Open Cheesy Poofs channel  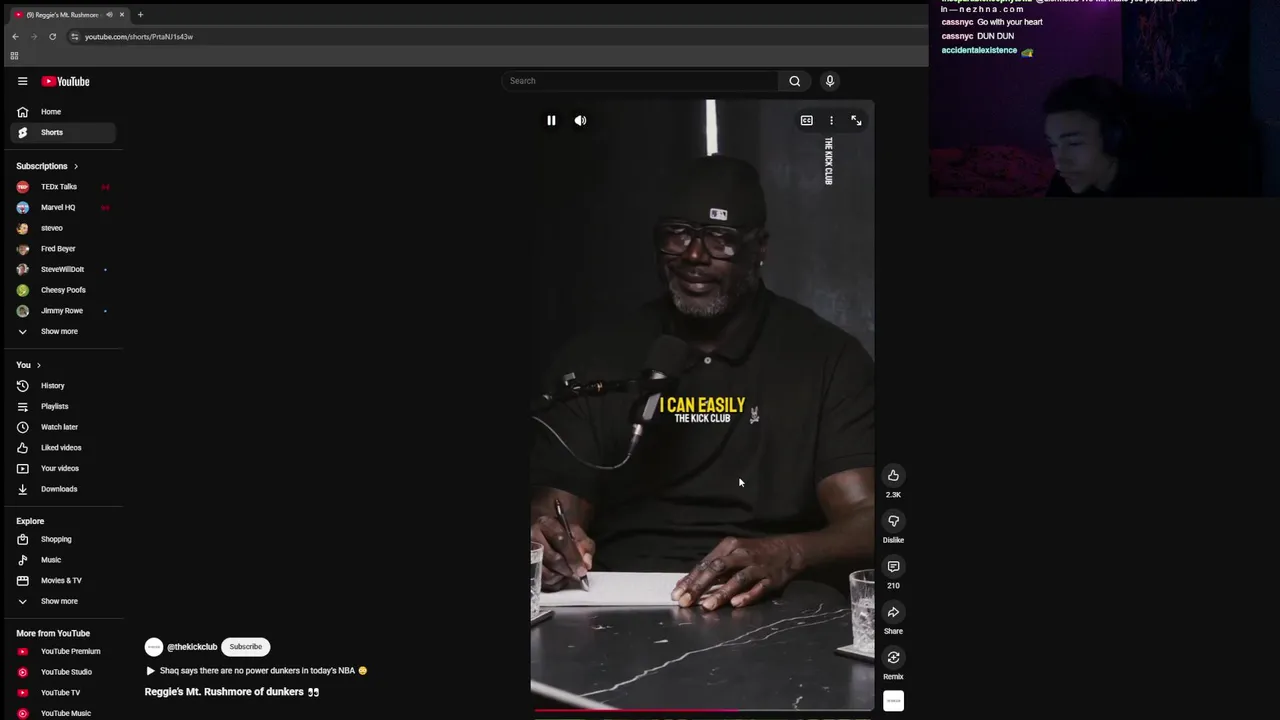point(63,290)
